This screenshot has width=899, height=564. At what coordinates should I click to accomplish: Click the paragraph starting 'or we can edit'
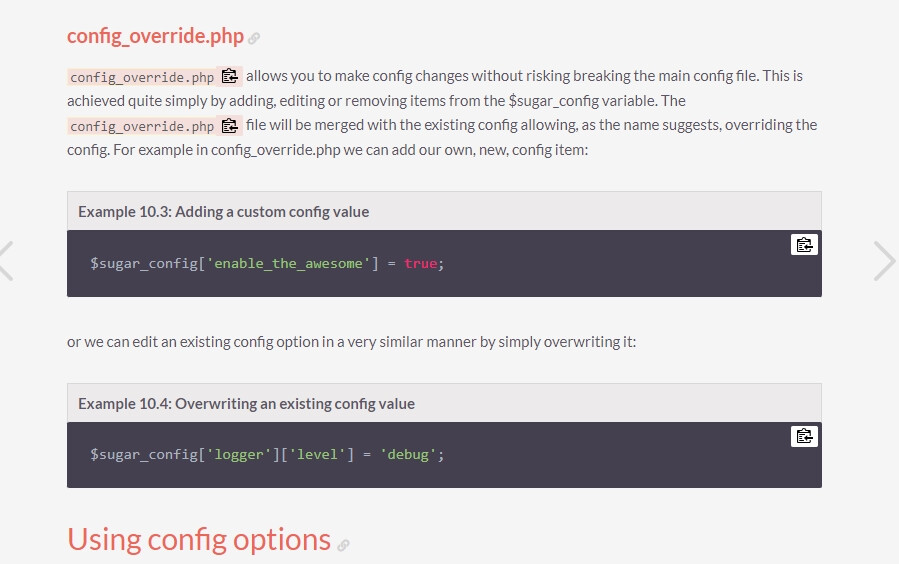click(x=351, y=342)
